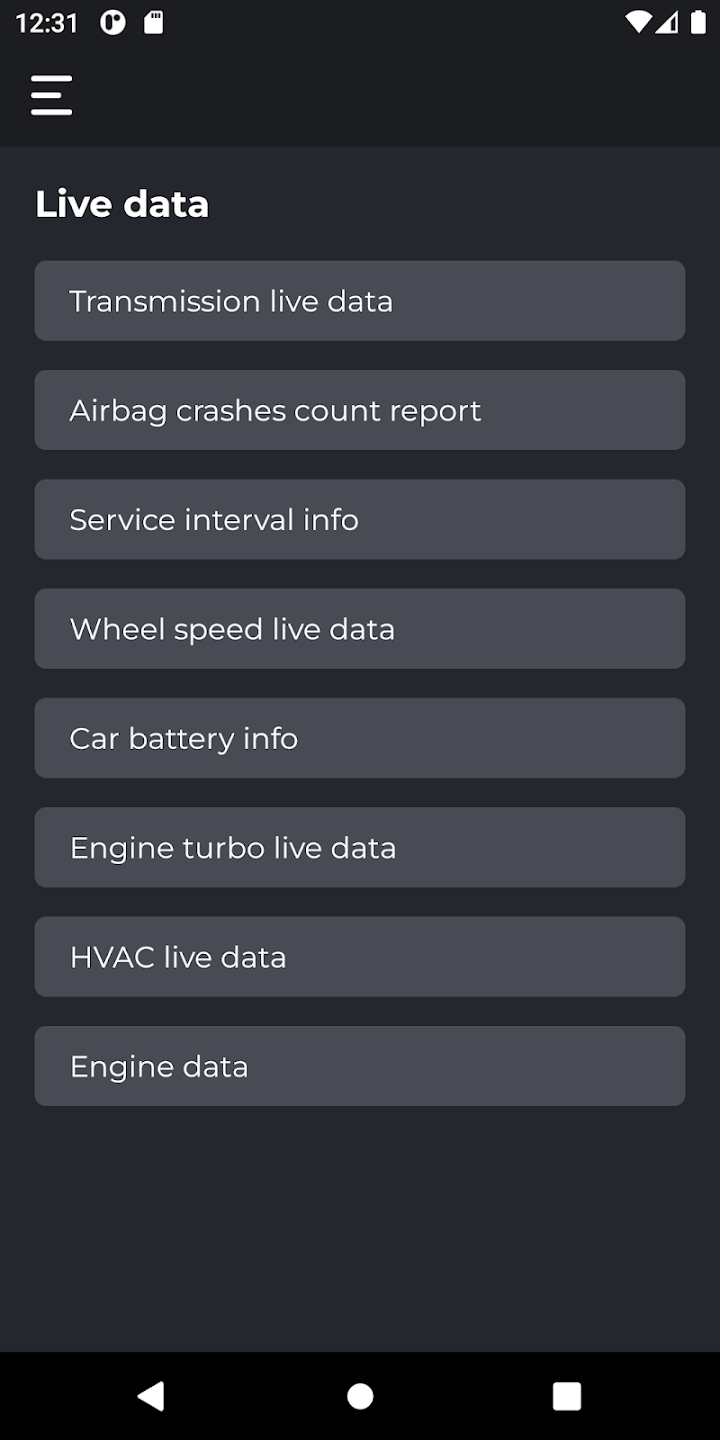The image size is (720, 1440).
Task: Select Service interval info
Action: (360, 519)
